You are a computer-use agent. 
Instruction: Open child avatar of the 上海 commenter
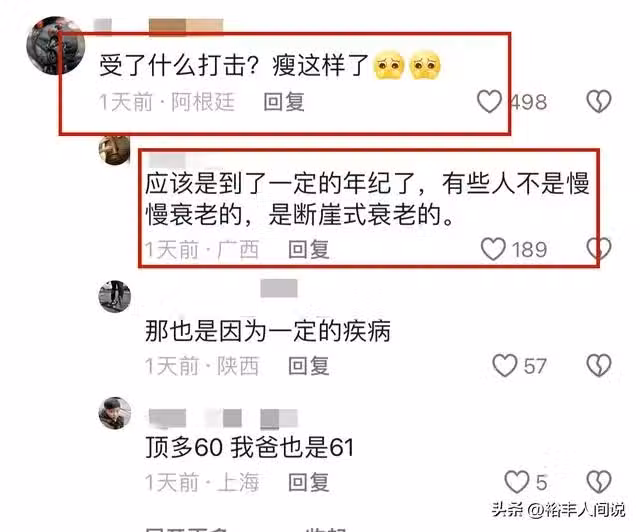(x=115, y=413)
